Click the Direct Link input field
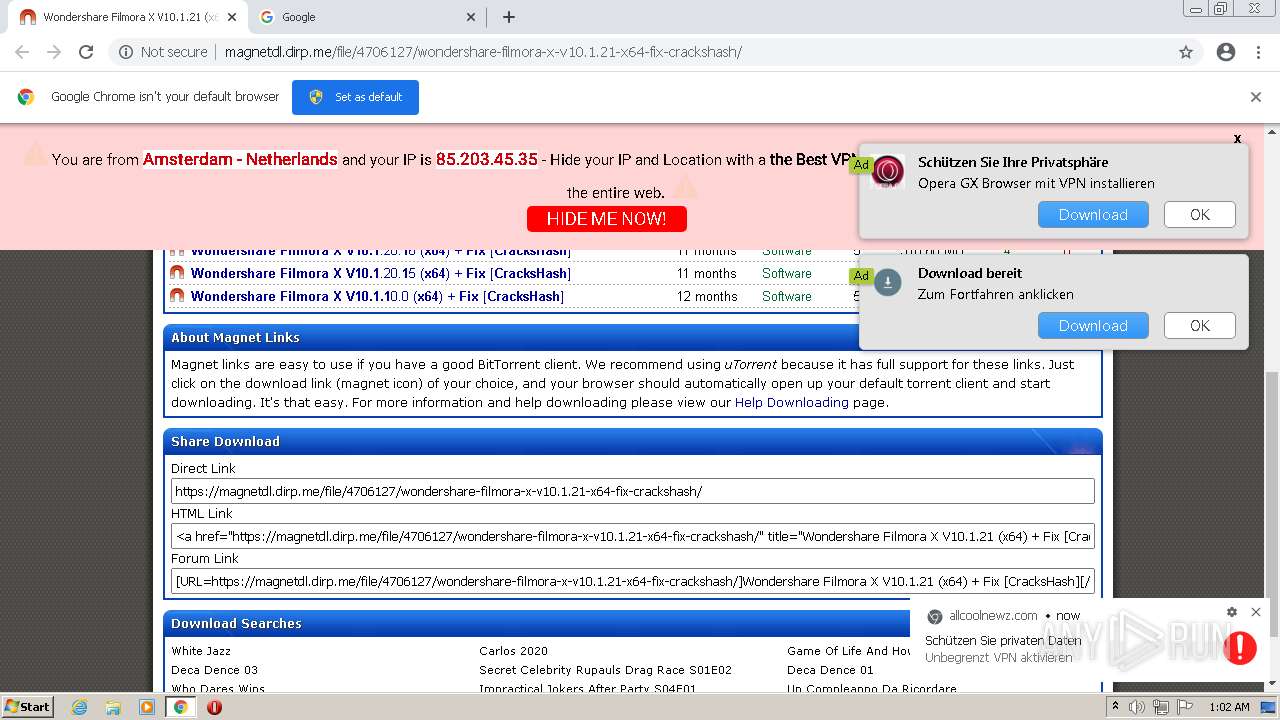This screenshot has width=1280, height=720. (633, 491)
